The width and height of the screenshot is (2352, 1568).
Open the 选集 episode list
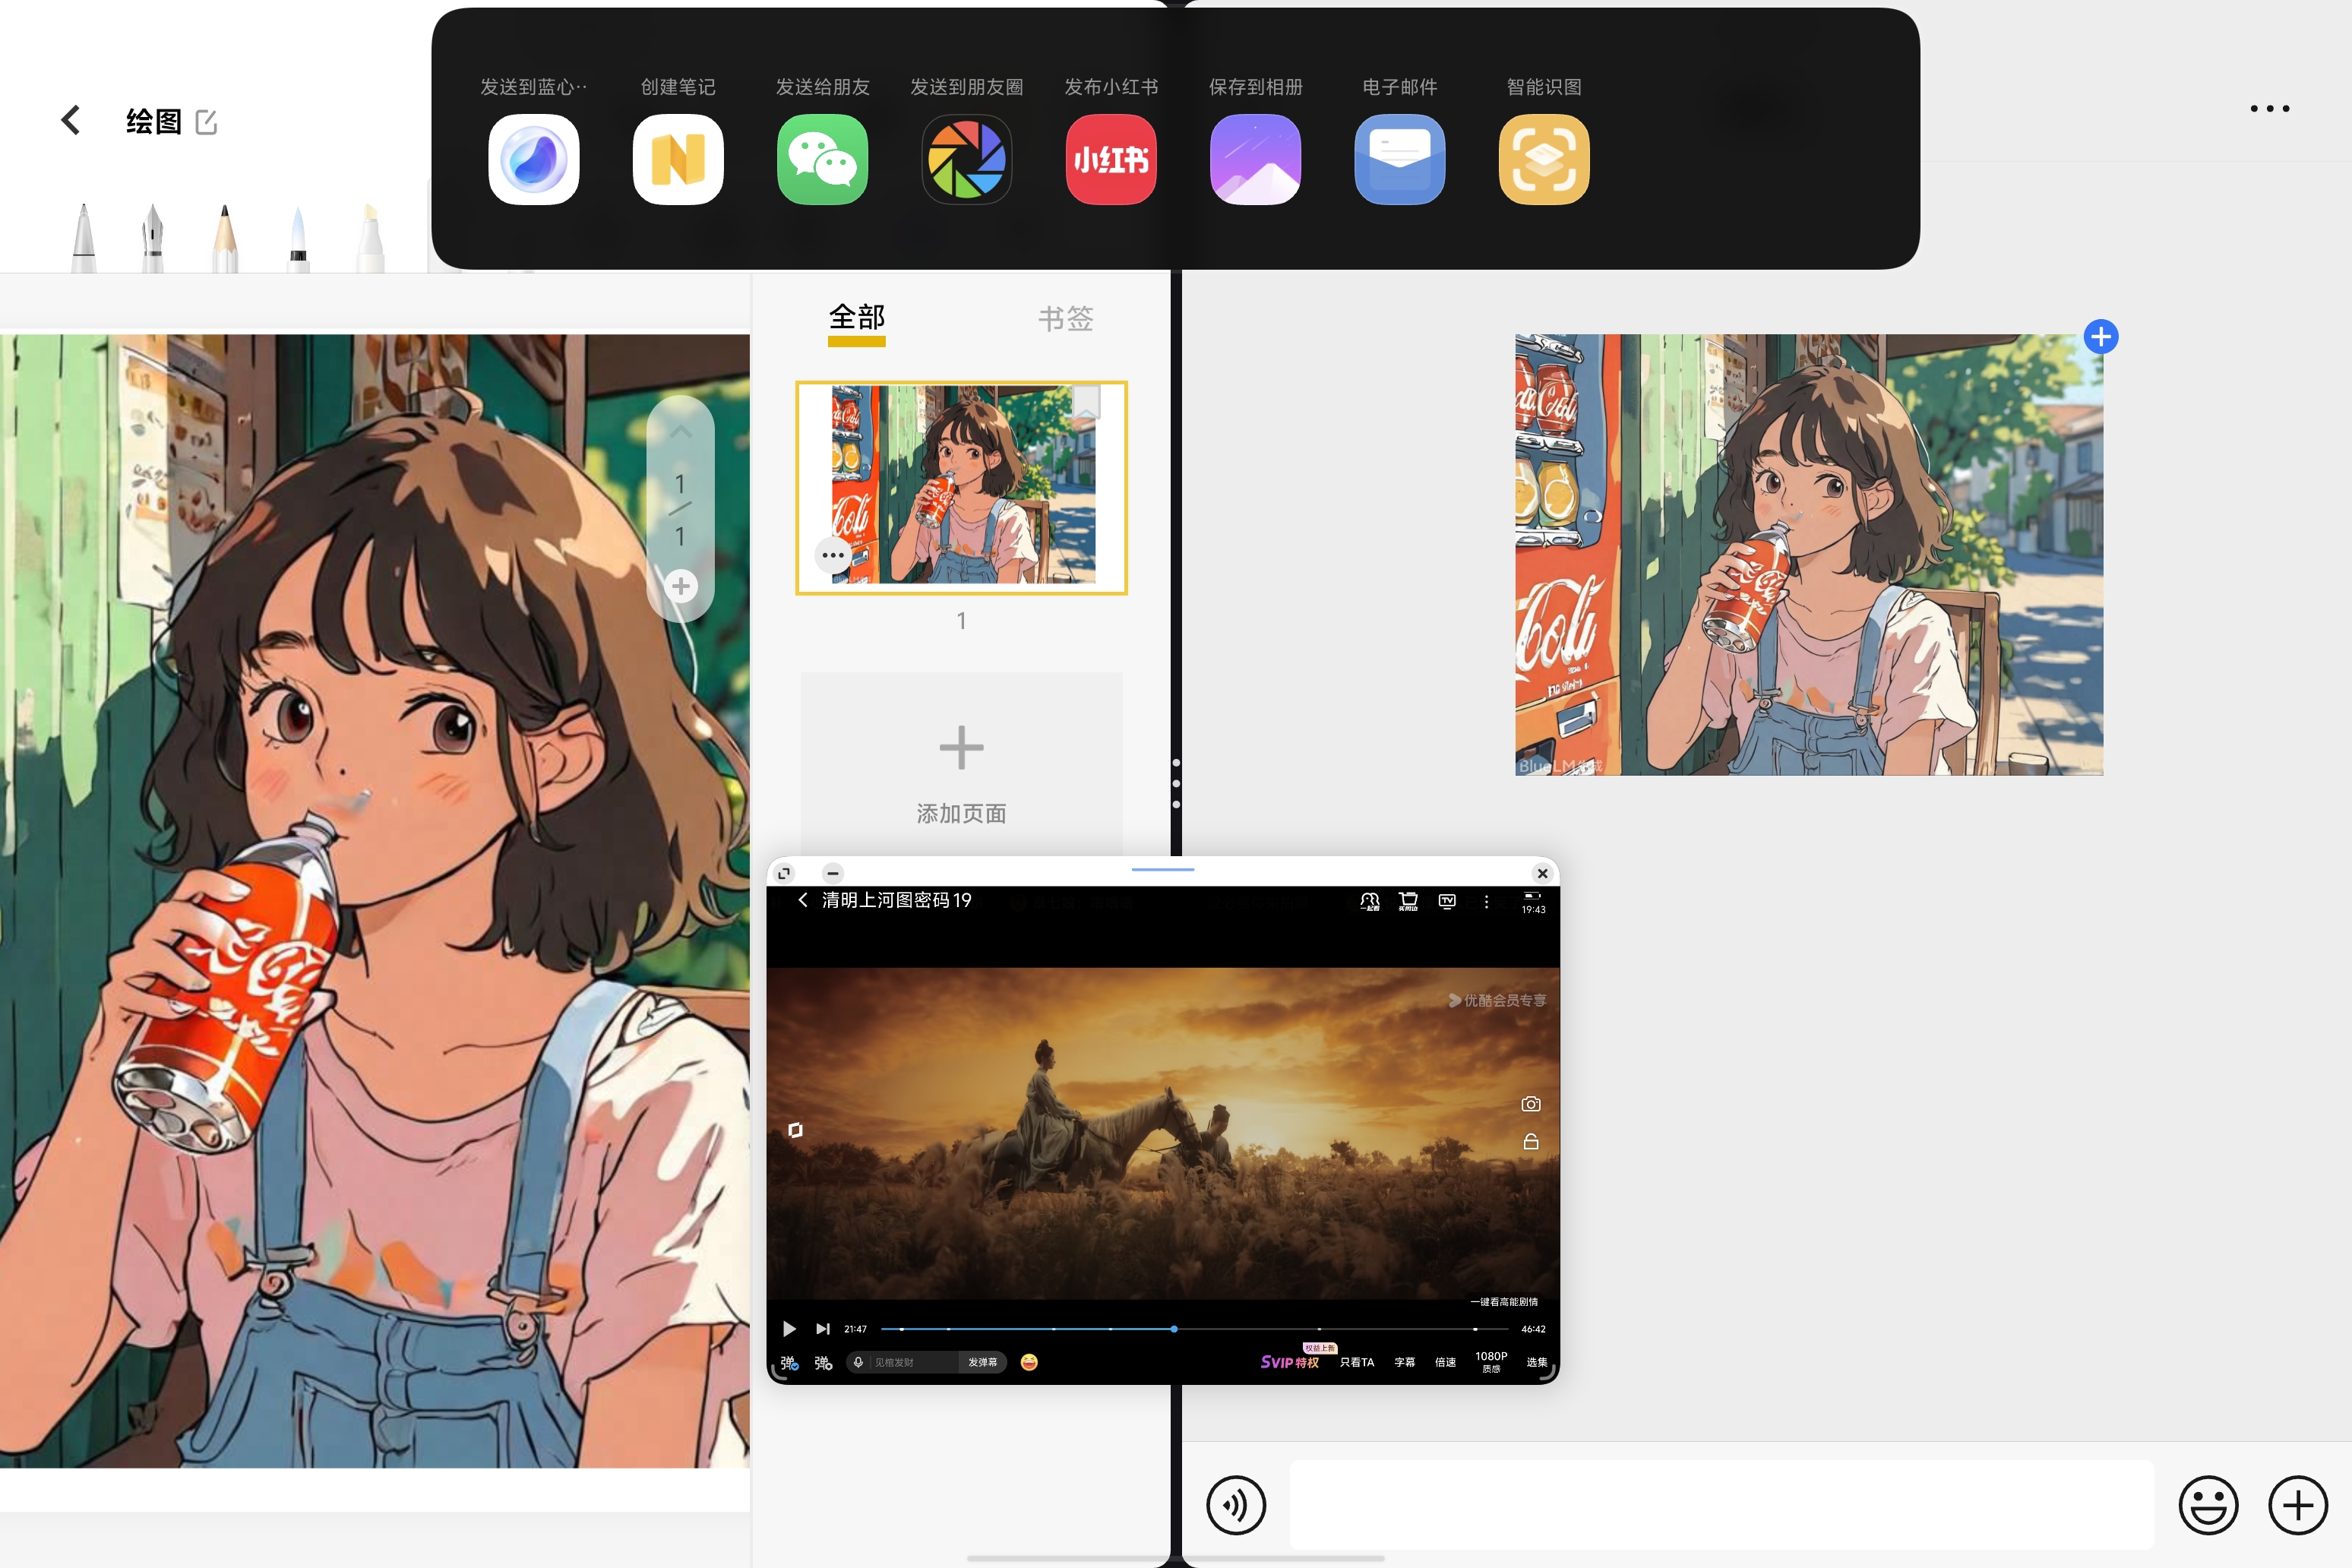tap(1537, 1362)
